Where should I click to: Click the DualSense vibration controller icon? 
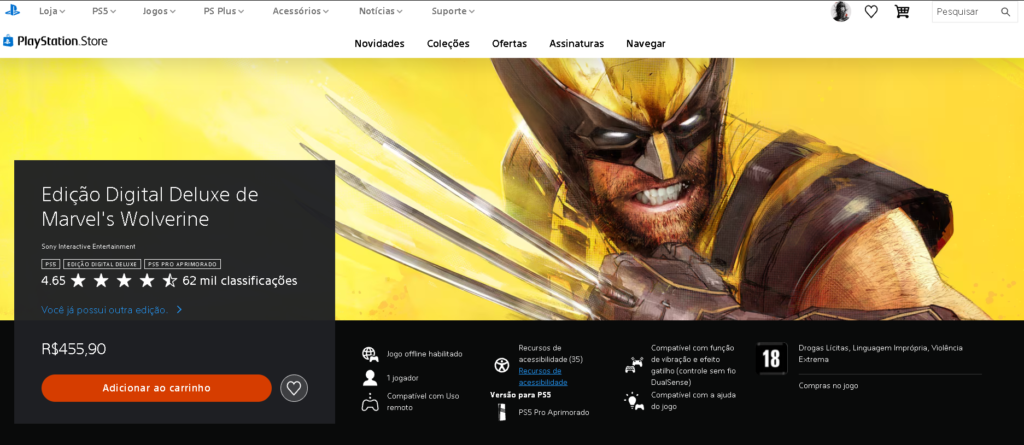coord(633,365)
